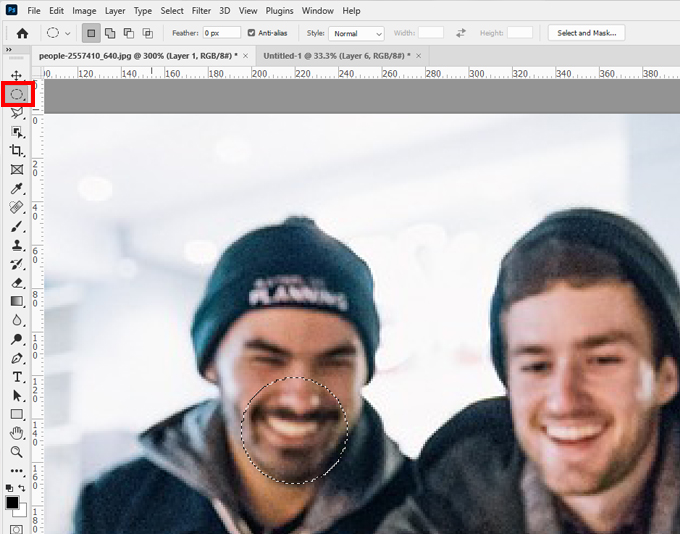Open the Plugins menu
Viewport: 680px width, 534px height.
[x=279, y=11]
